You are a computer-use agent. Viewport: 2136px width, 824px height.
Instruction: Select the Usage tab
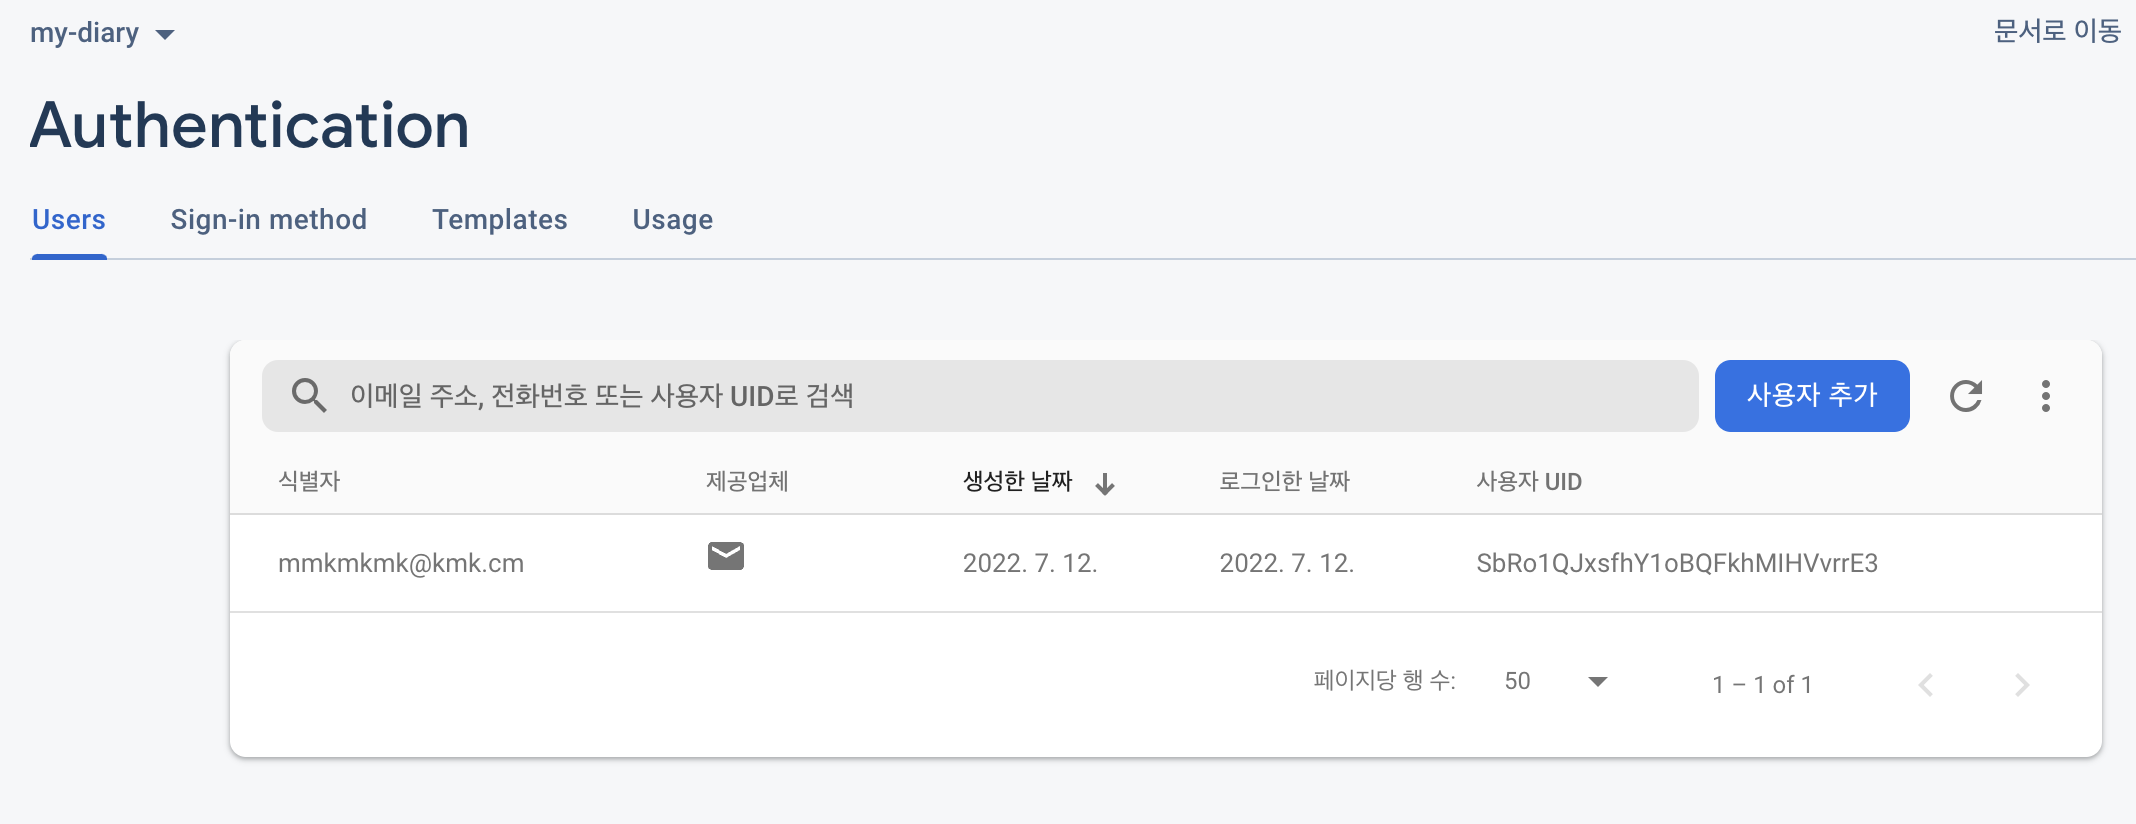(672, 220)
